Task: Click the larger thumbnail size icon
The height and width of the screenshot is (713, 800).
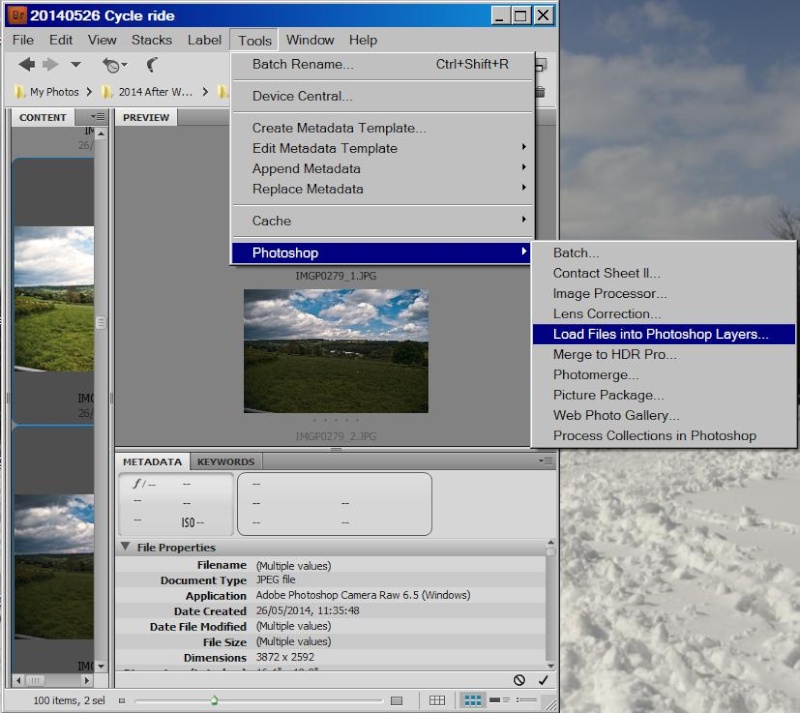Action: pyautogui.click(x=396, y=701)
